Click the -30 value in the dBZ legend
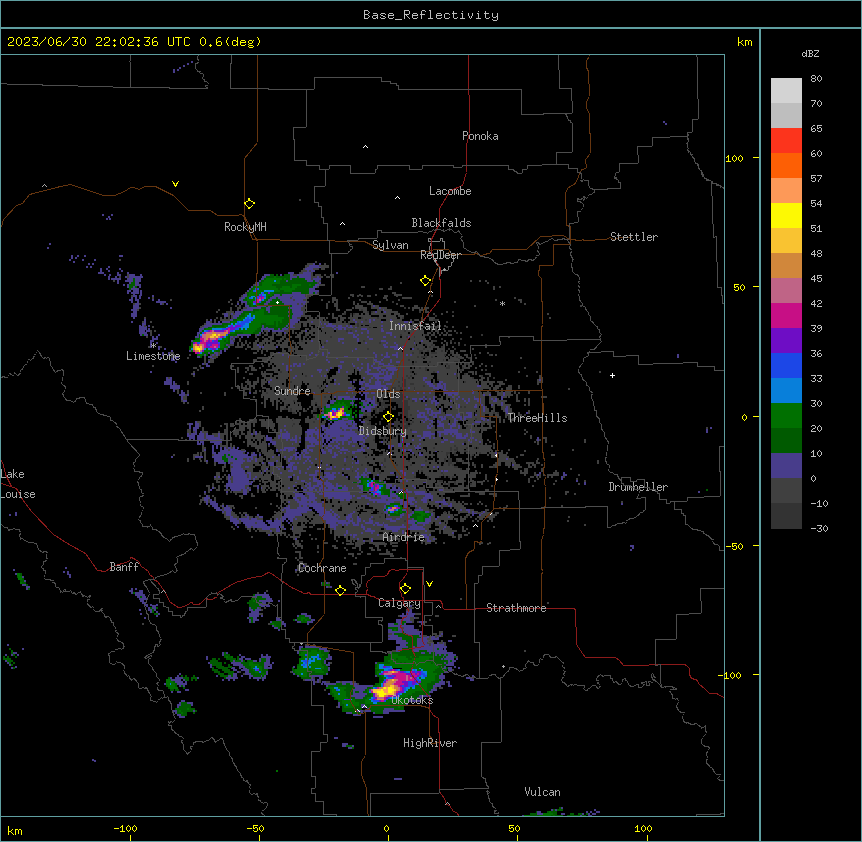This screenshot has width=862, height=842. 819,528
